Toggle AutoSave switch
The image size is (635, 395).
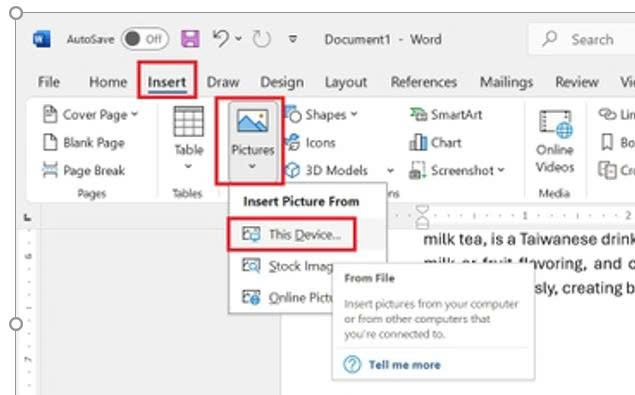pos(145,39)
